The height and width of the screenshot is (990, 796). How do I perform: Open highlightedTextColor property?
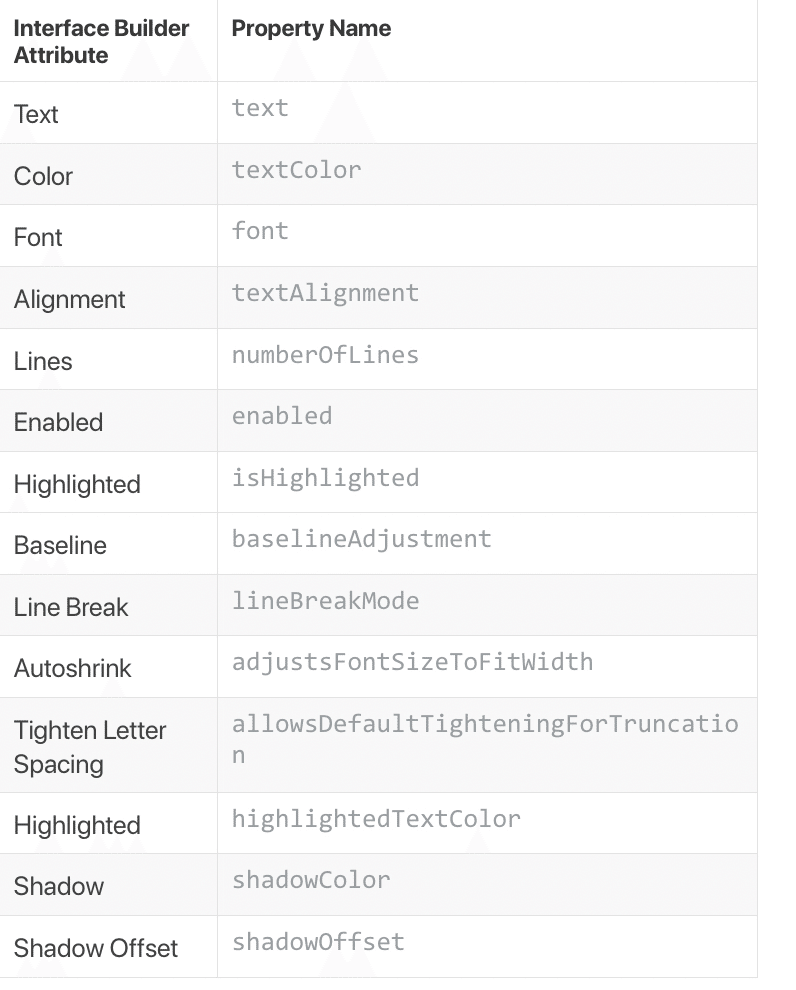(x=376, y=819)
